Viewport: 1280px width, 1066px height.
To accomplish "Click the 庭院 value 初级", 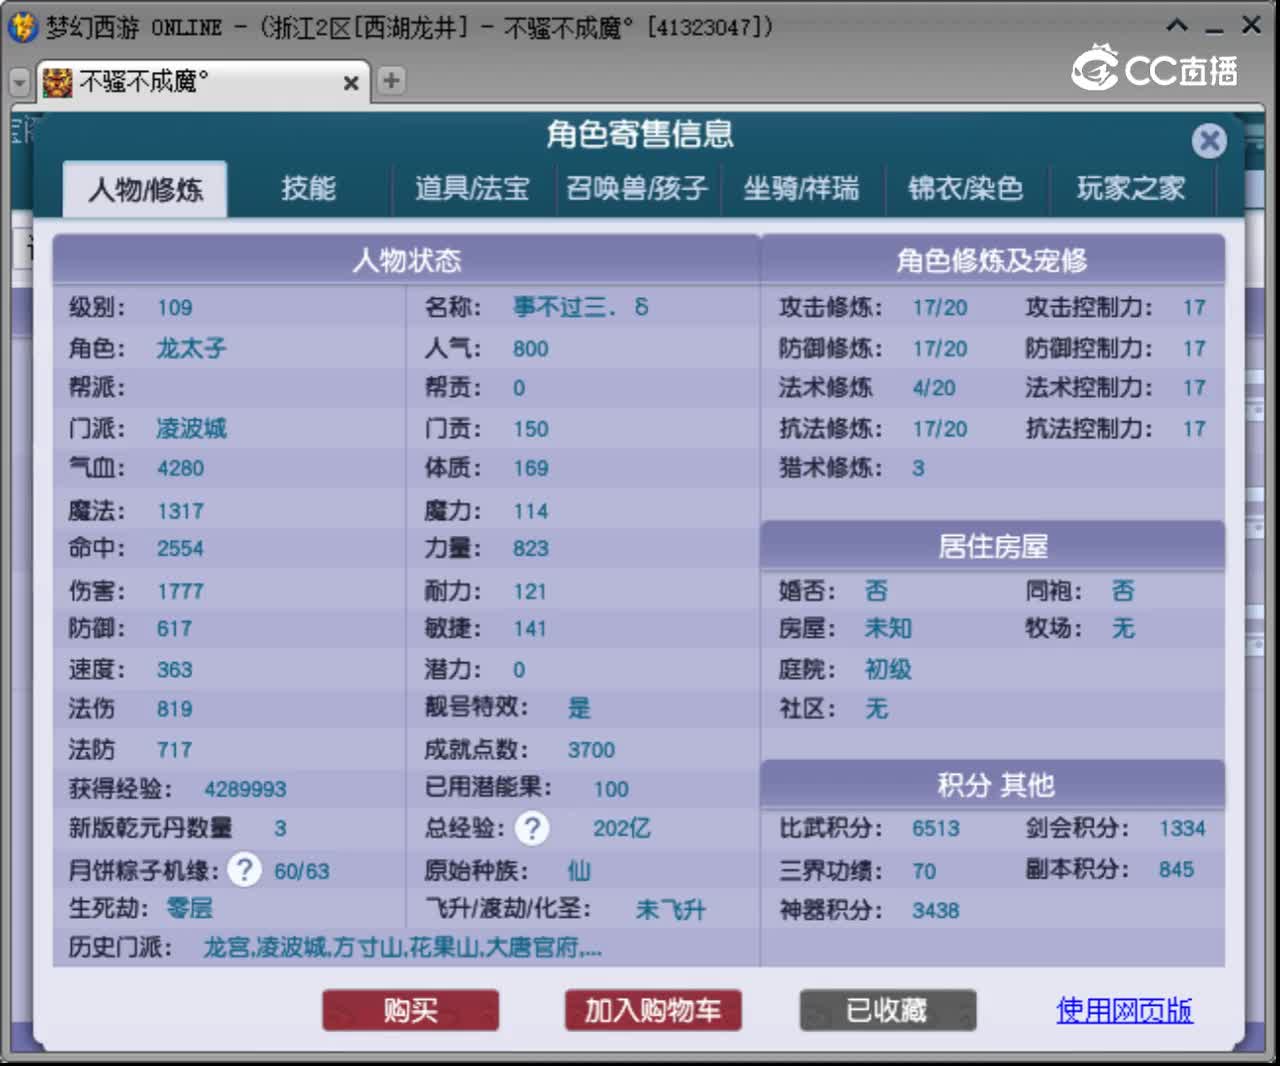I will tap(888, 669).
